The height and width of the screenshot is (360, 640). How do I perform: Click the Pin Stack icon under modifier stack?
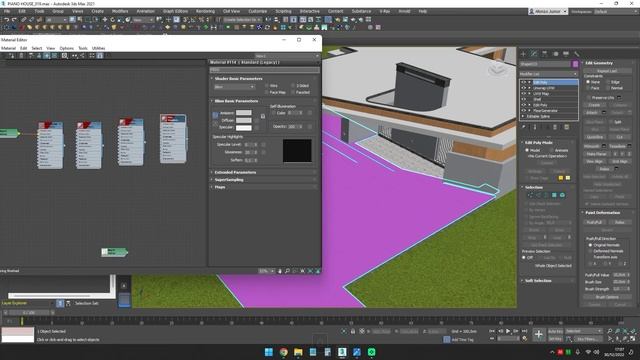524,127
